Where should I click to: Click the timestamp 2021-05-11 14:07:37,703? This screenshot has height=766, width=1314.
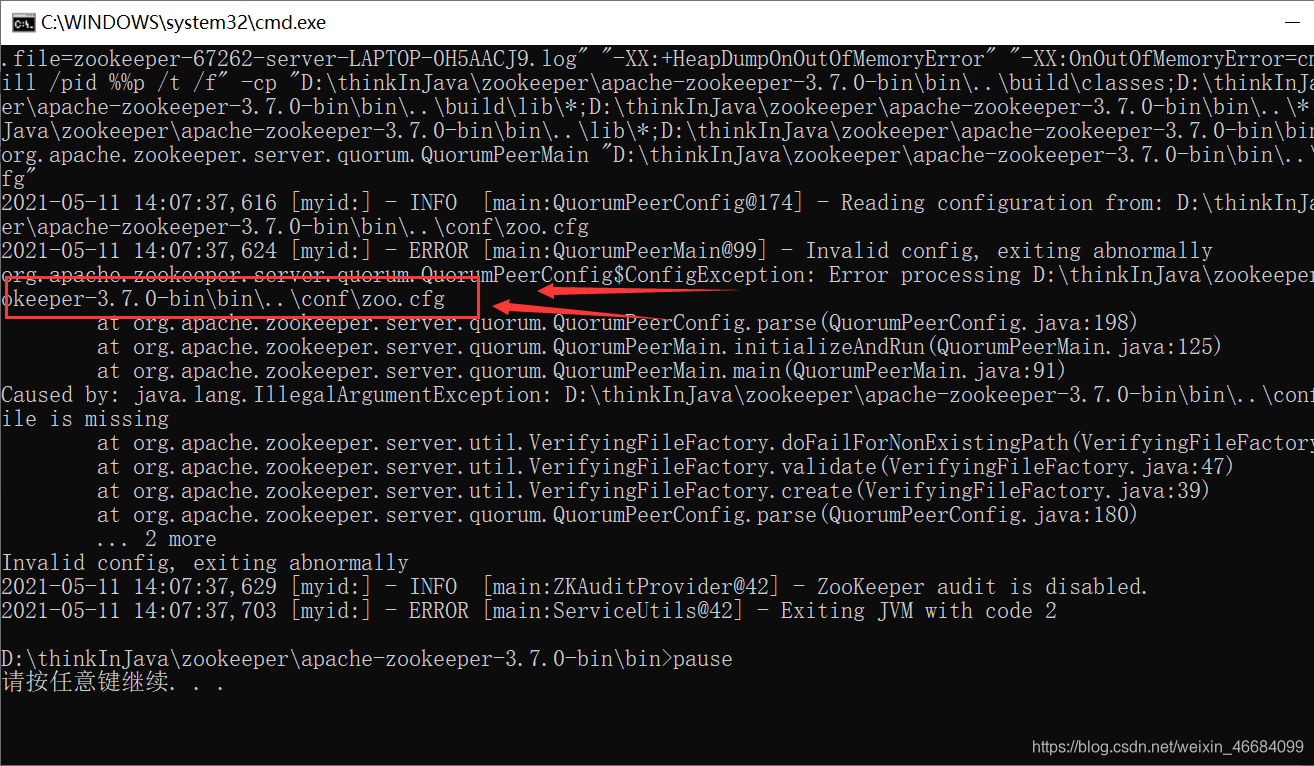pyautogui.click(x=139, y=611)
